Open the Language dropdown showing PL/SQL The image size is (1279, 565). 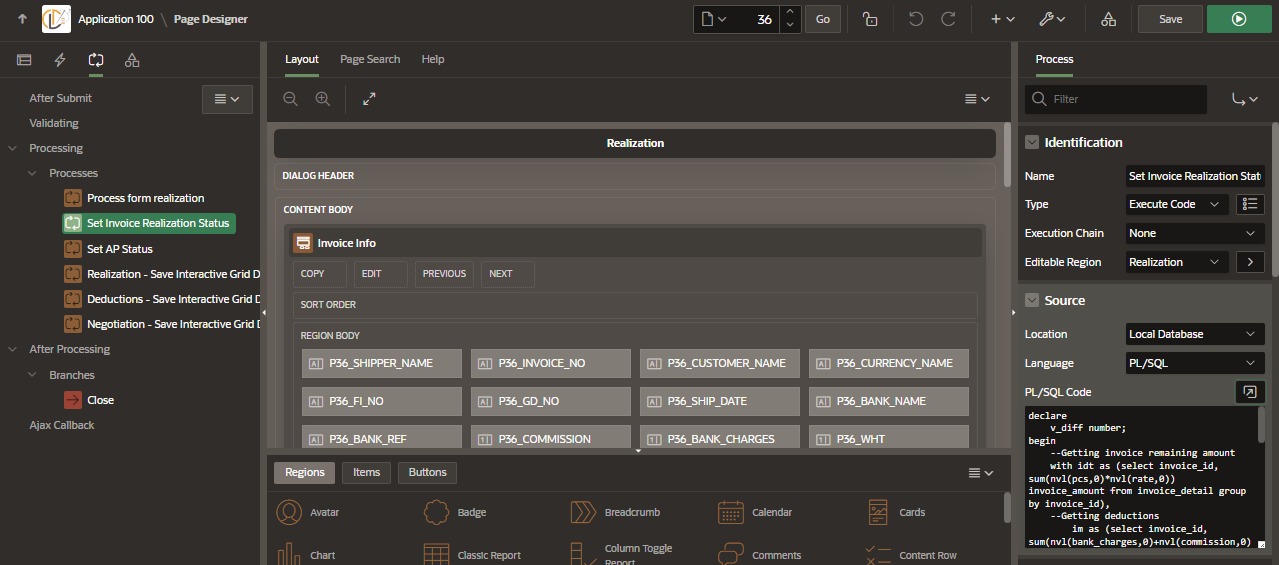[x=1194, y=363]
